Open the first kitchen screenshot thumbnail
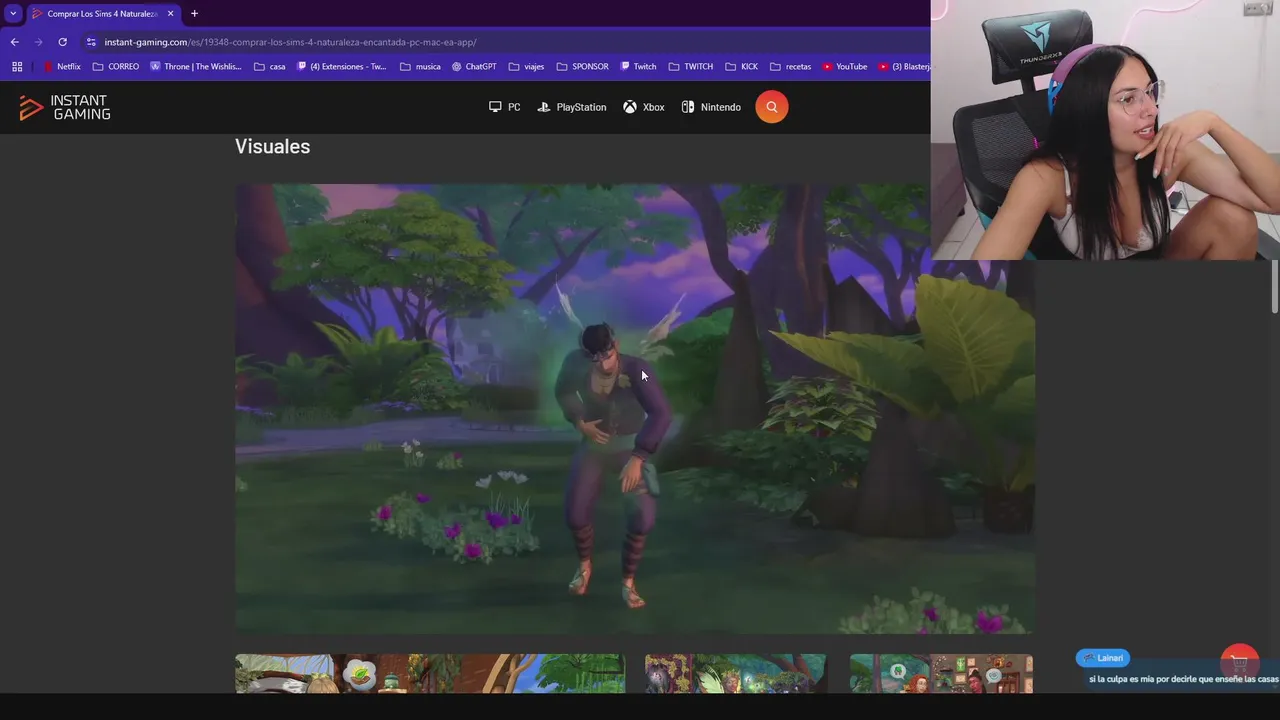Image resolution: width=1280 pixels, height=720 pixels. tap(430, 673)
